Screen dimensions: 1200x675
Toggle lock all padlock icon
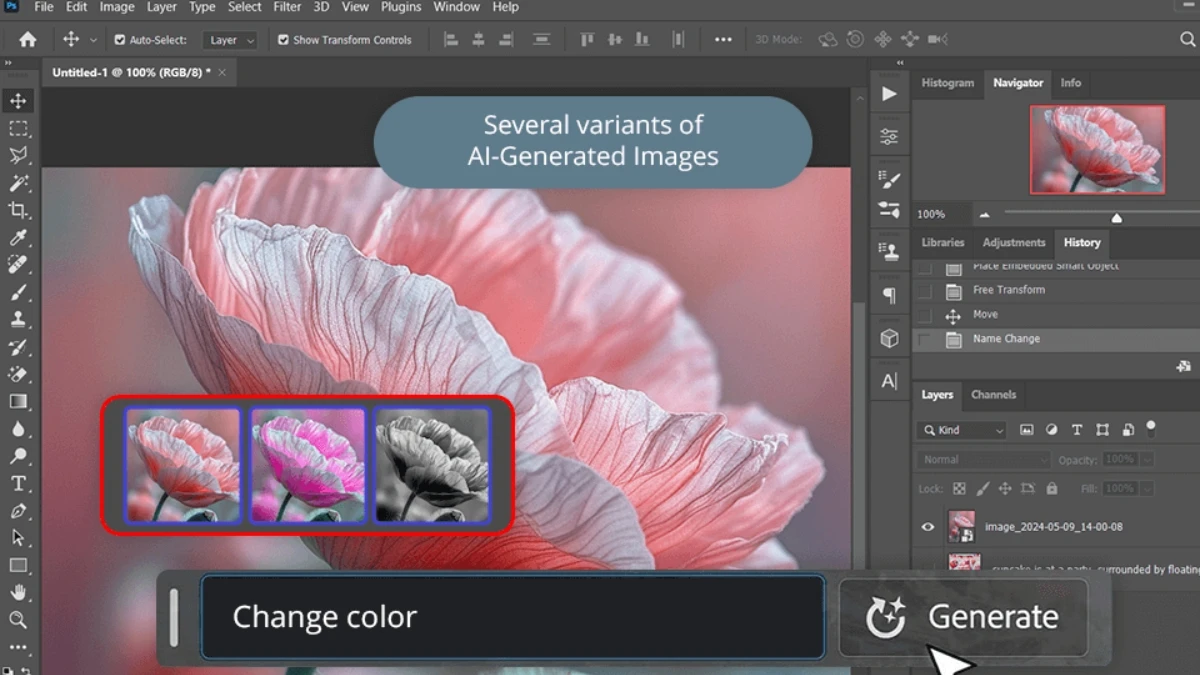1051,489
